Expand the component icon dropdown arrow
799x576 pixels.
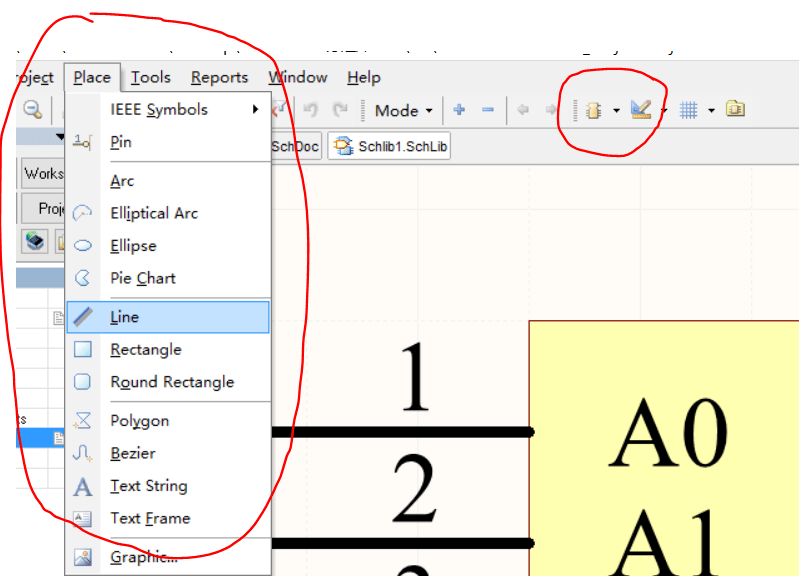click(x=616, y=110)
